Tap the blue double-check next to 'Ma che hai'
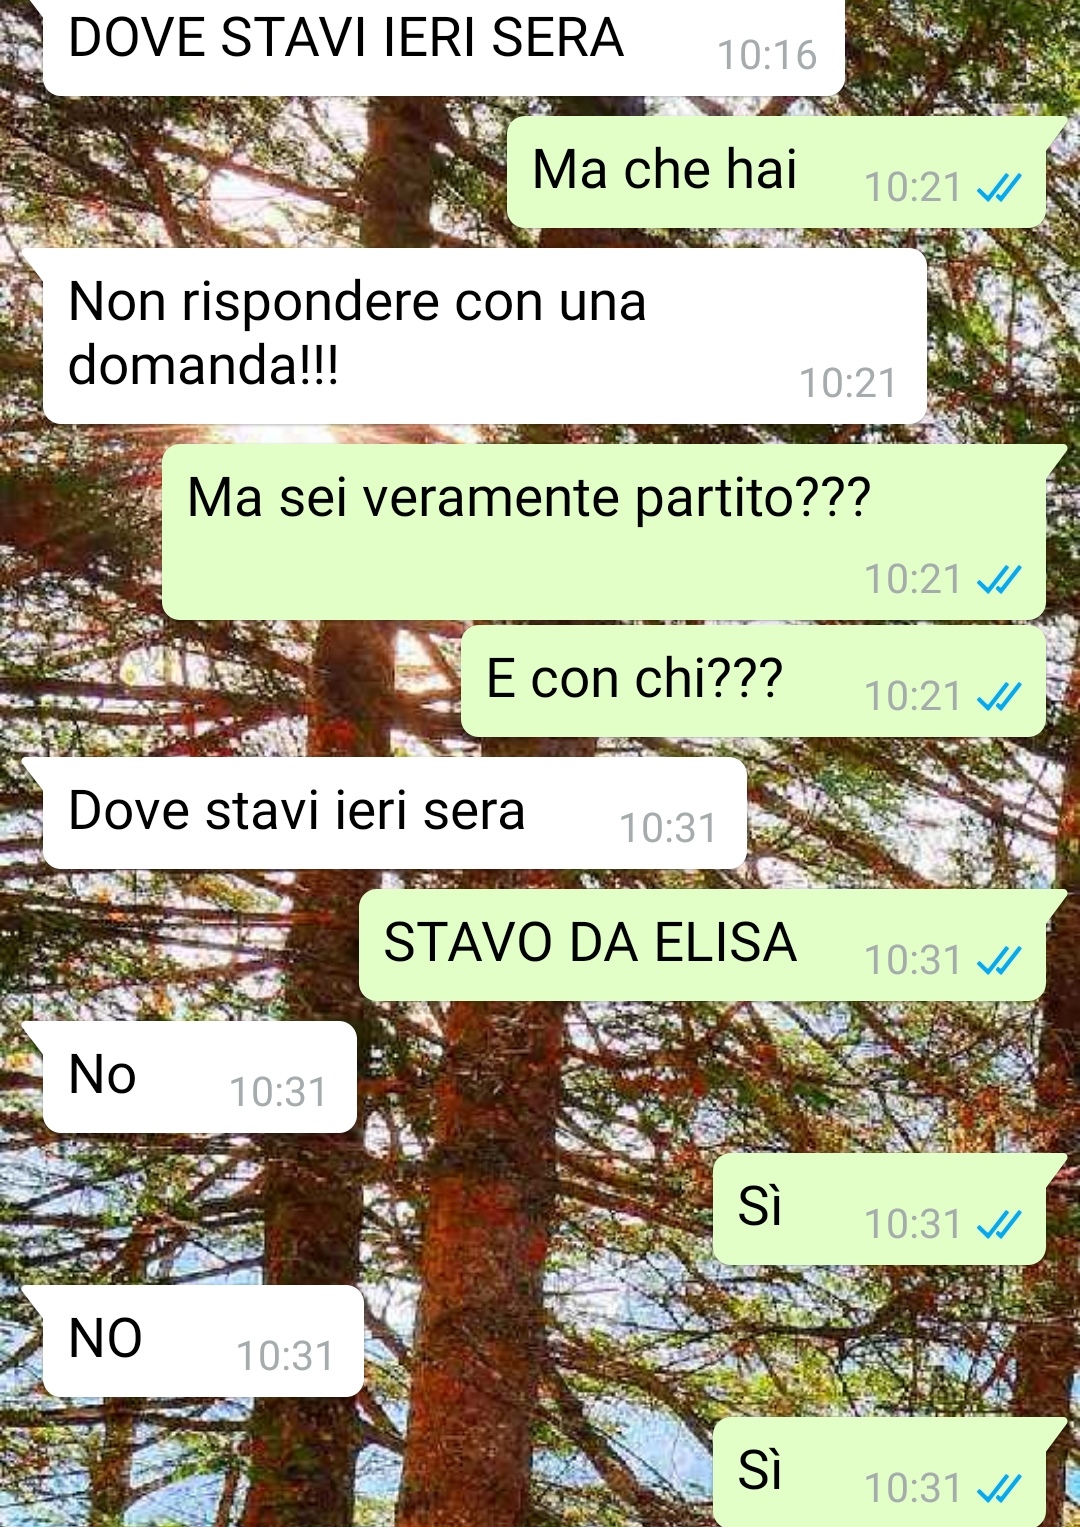Image resolution: width=1080 pixels, height=1527 pixels. point(999,187)
